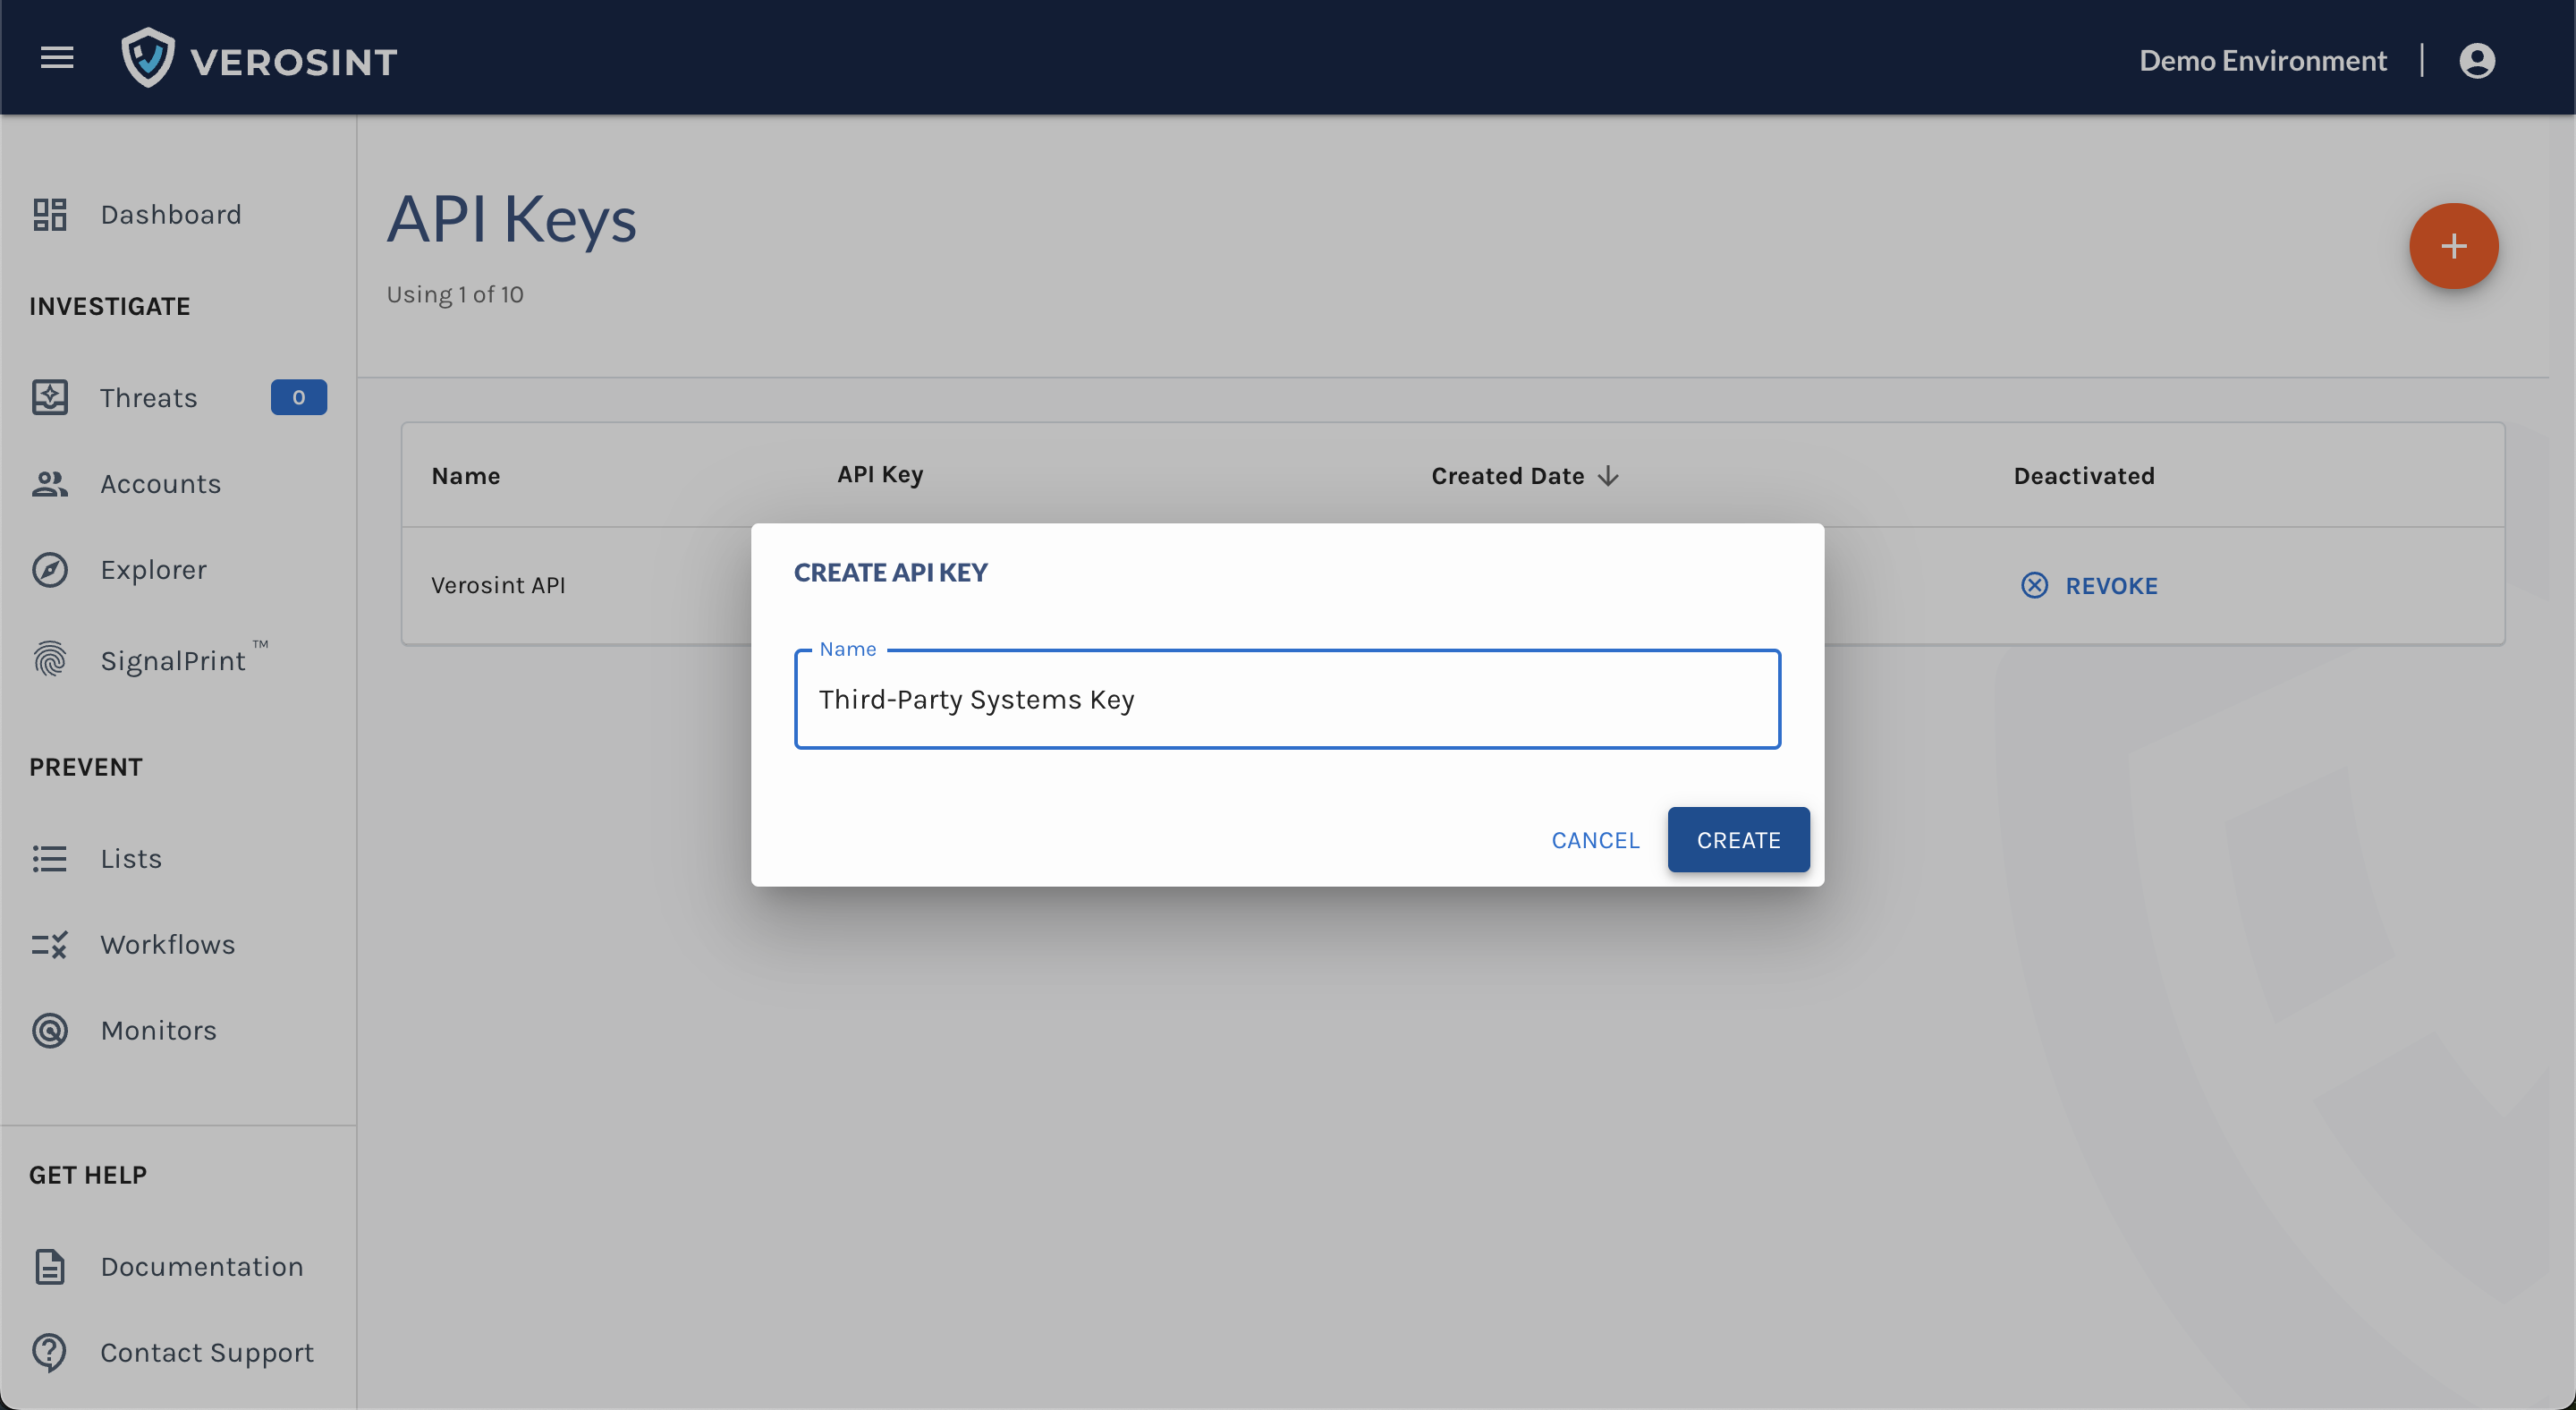Click the orange plus add-key button
2576x1410 pixels.
(x=2453, y=246)
